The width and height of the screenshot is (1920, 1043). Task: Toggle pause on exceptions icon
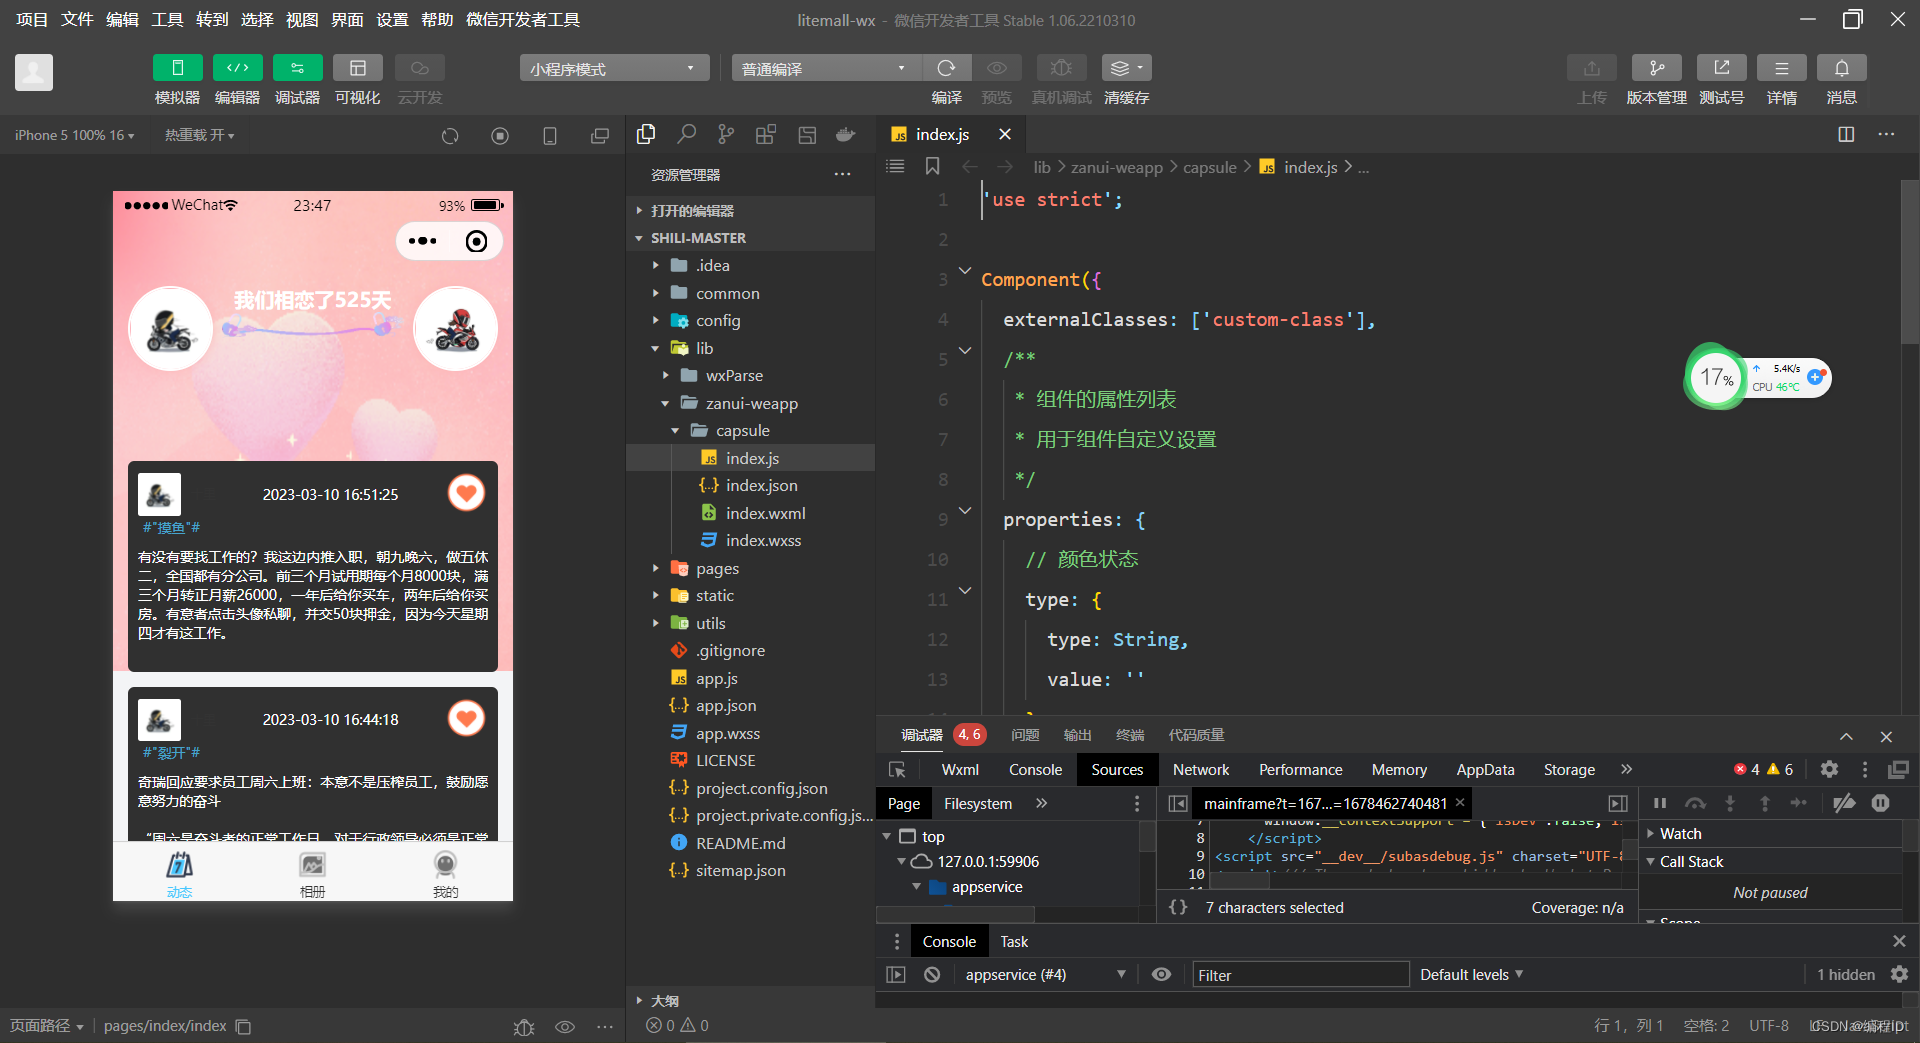coord(1881,803)
